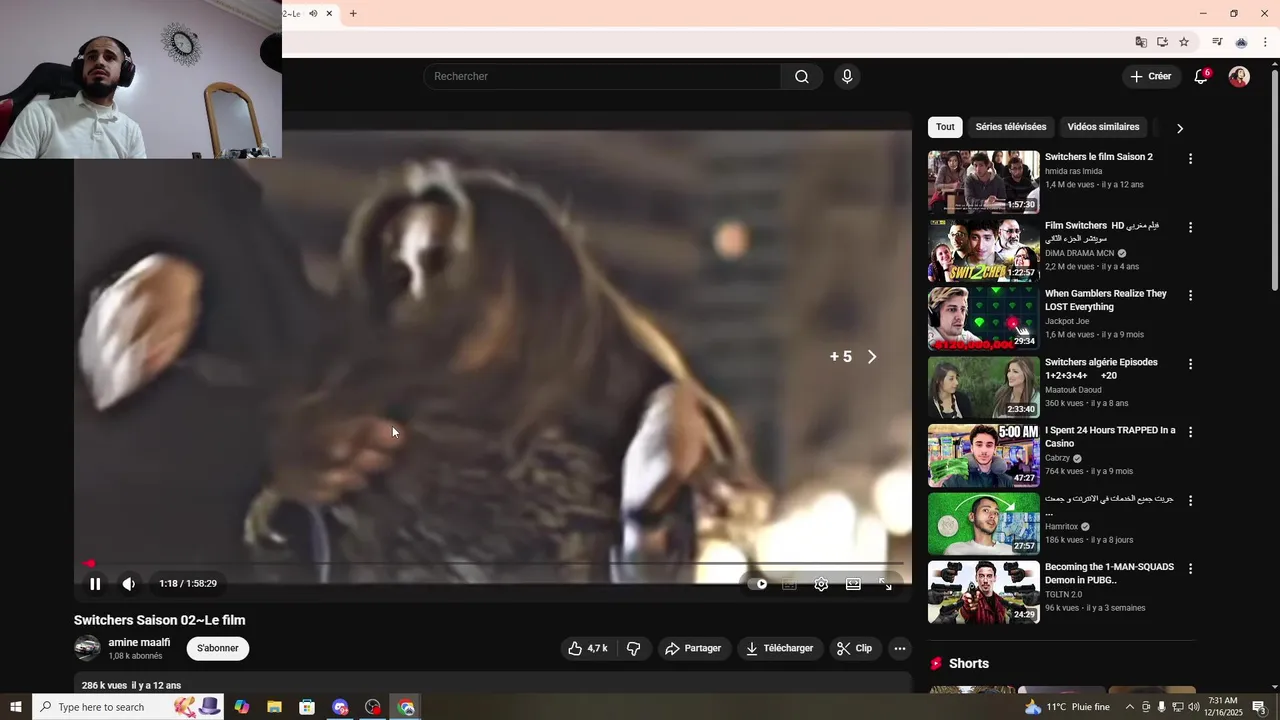Seek on the video progress bar
The image size is (1280, 720).
(x=493, y=564)
